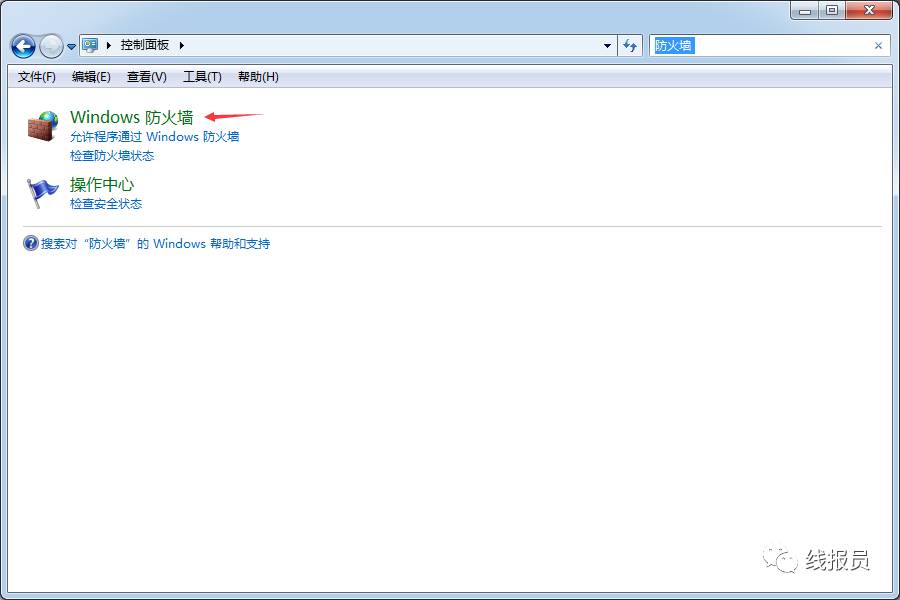Open the Windows 防火墙 heading link
The height and width of the screenshot is (600, 900).
click(x=131, y=117)
